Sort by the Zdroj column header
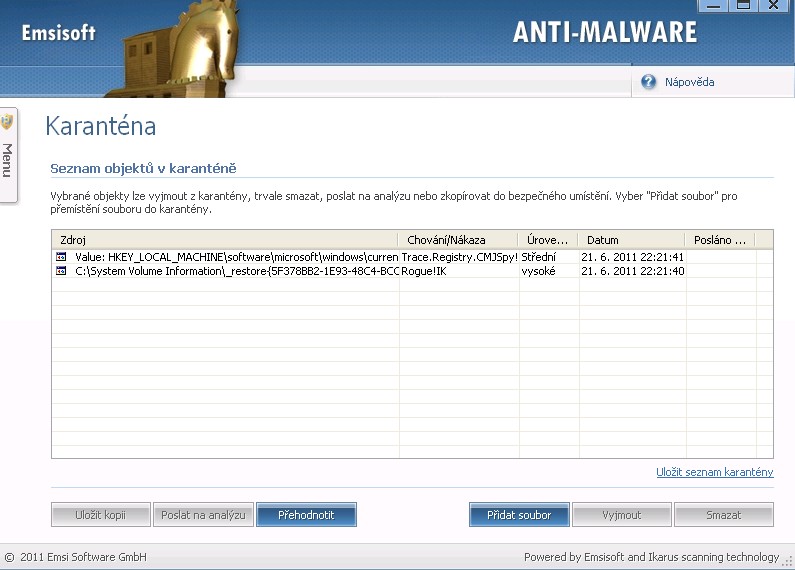Viewport: 795px width, 570px height. coord(225,240)
